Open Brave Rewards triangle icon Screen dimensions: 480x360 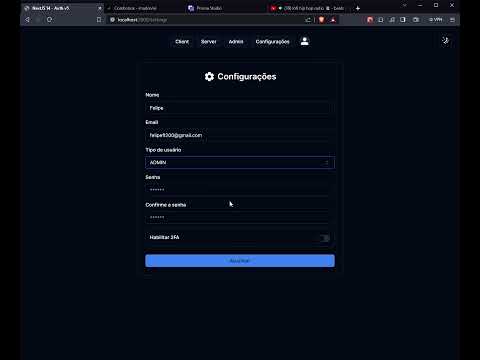(x=333, y=20)
